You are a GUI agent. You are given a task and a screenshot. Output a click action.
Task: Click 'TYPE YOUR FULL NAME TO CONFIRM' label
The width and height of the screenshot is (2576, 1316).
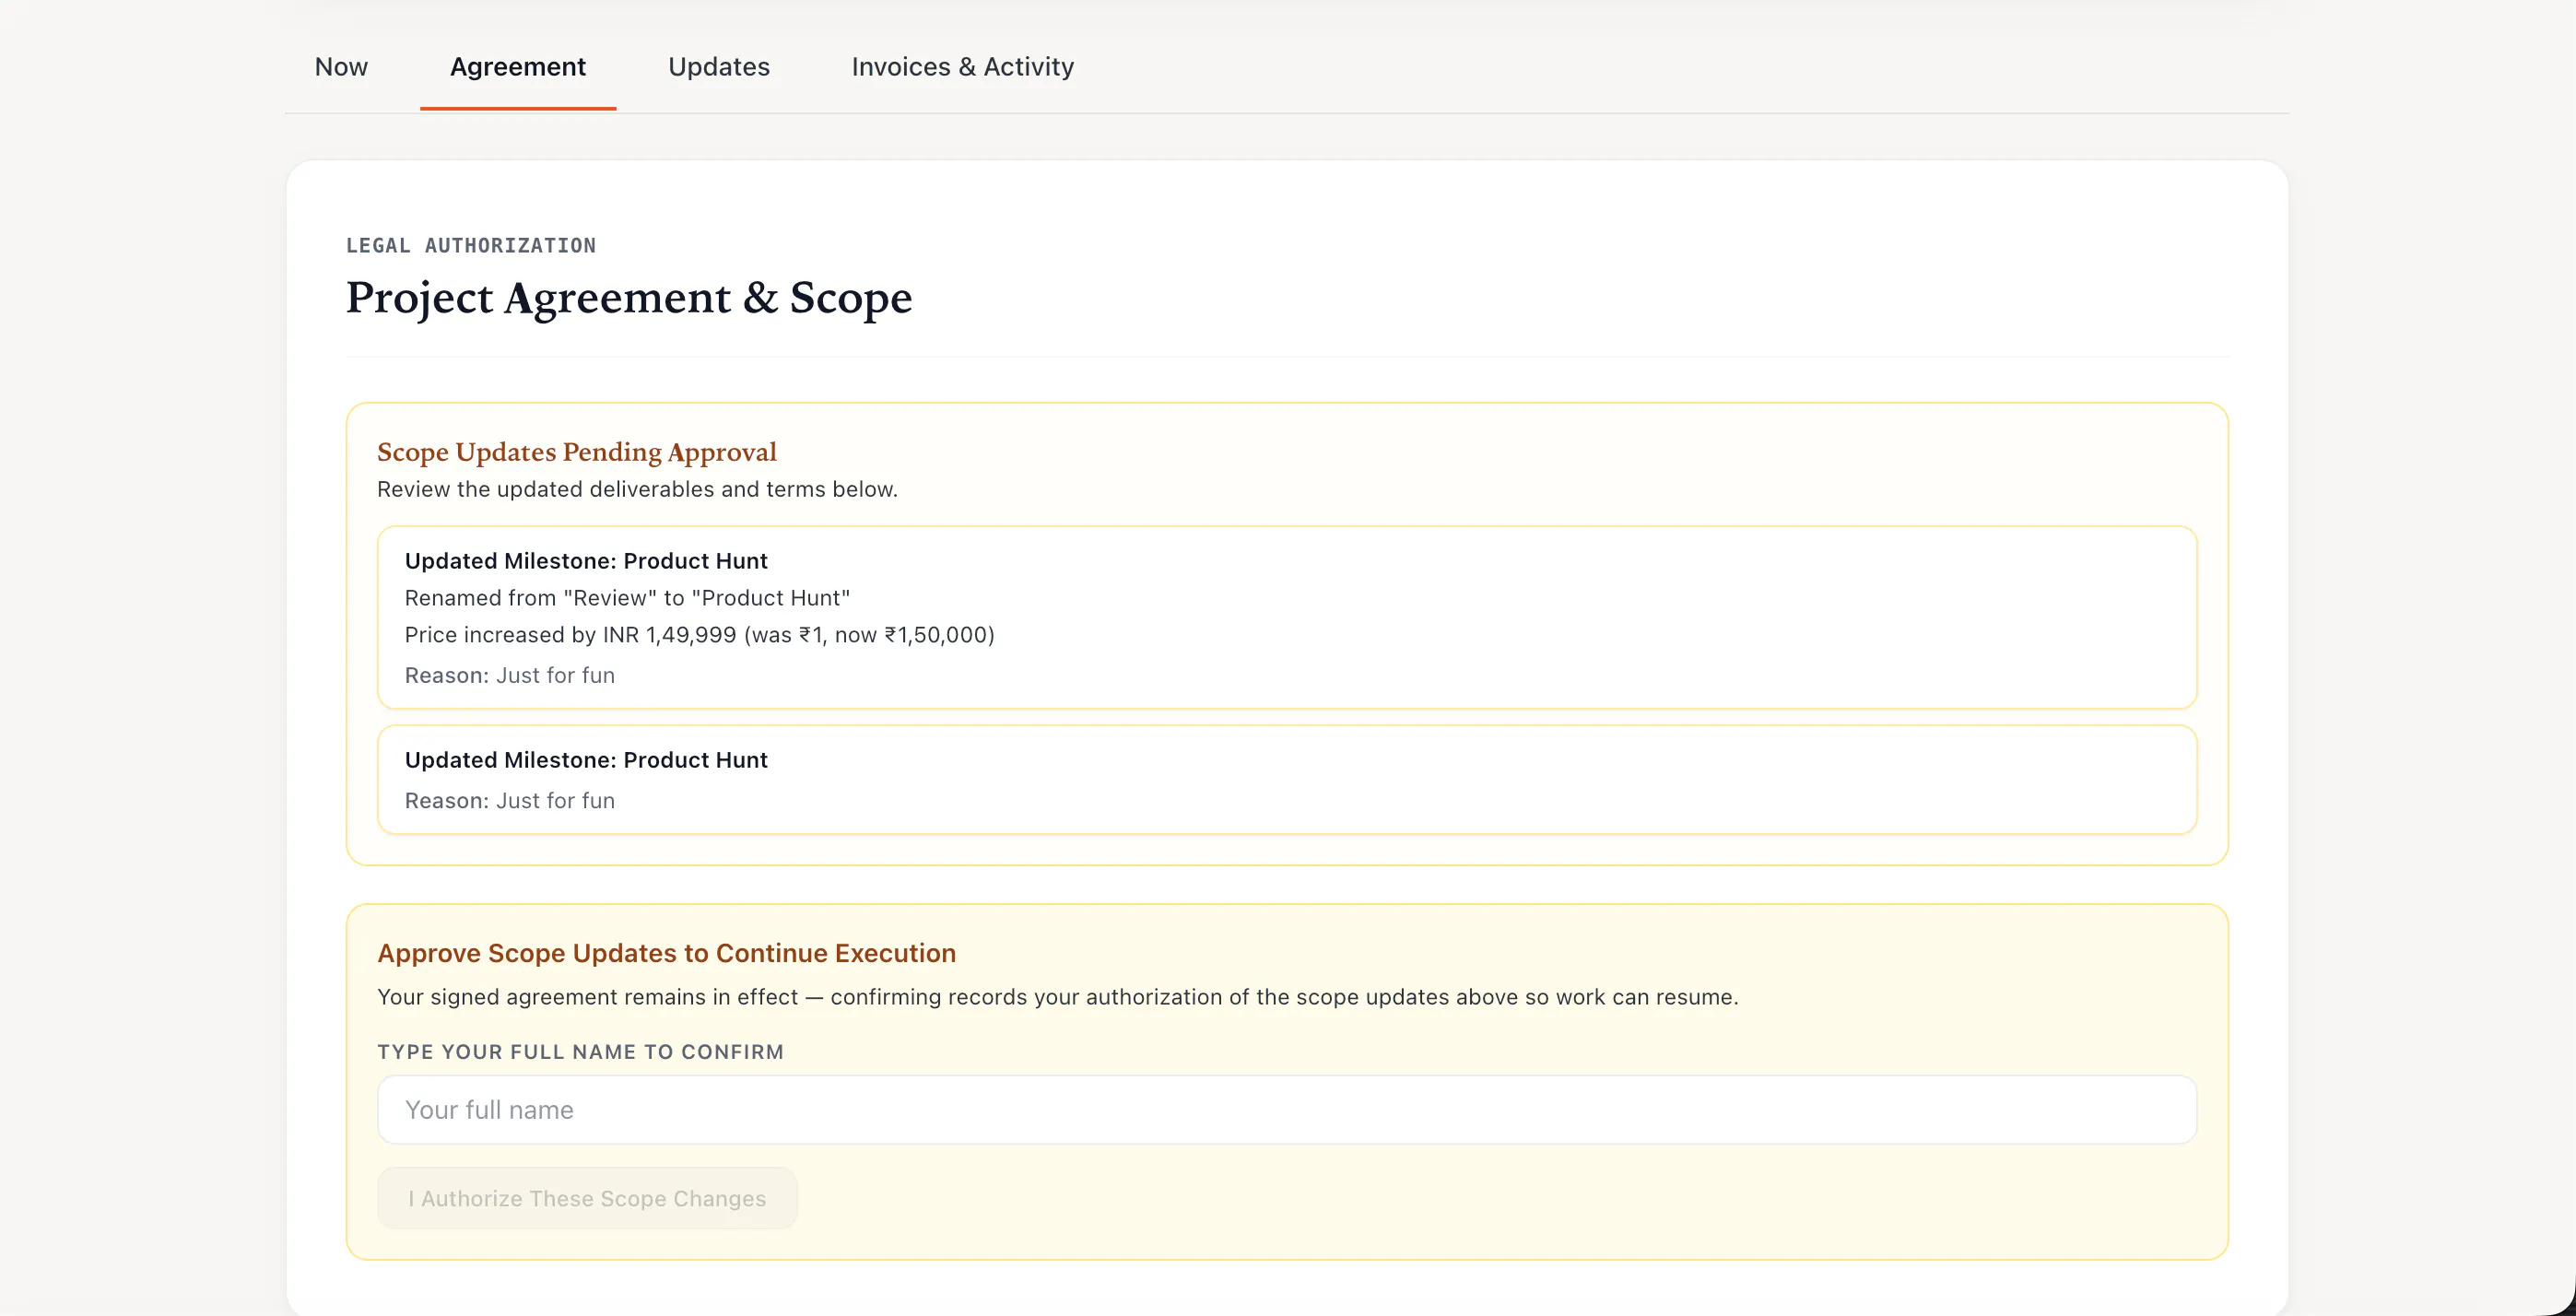pyautogui.click(x=580, y=1052)
